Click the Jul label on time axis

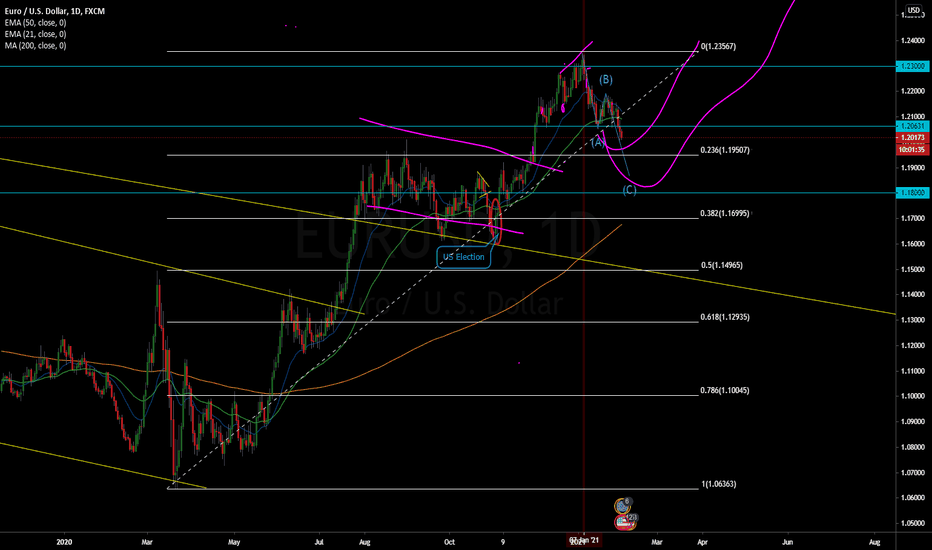pyautogui.click(x=319, y=542)
